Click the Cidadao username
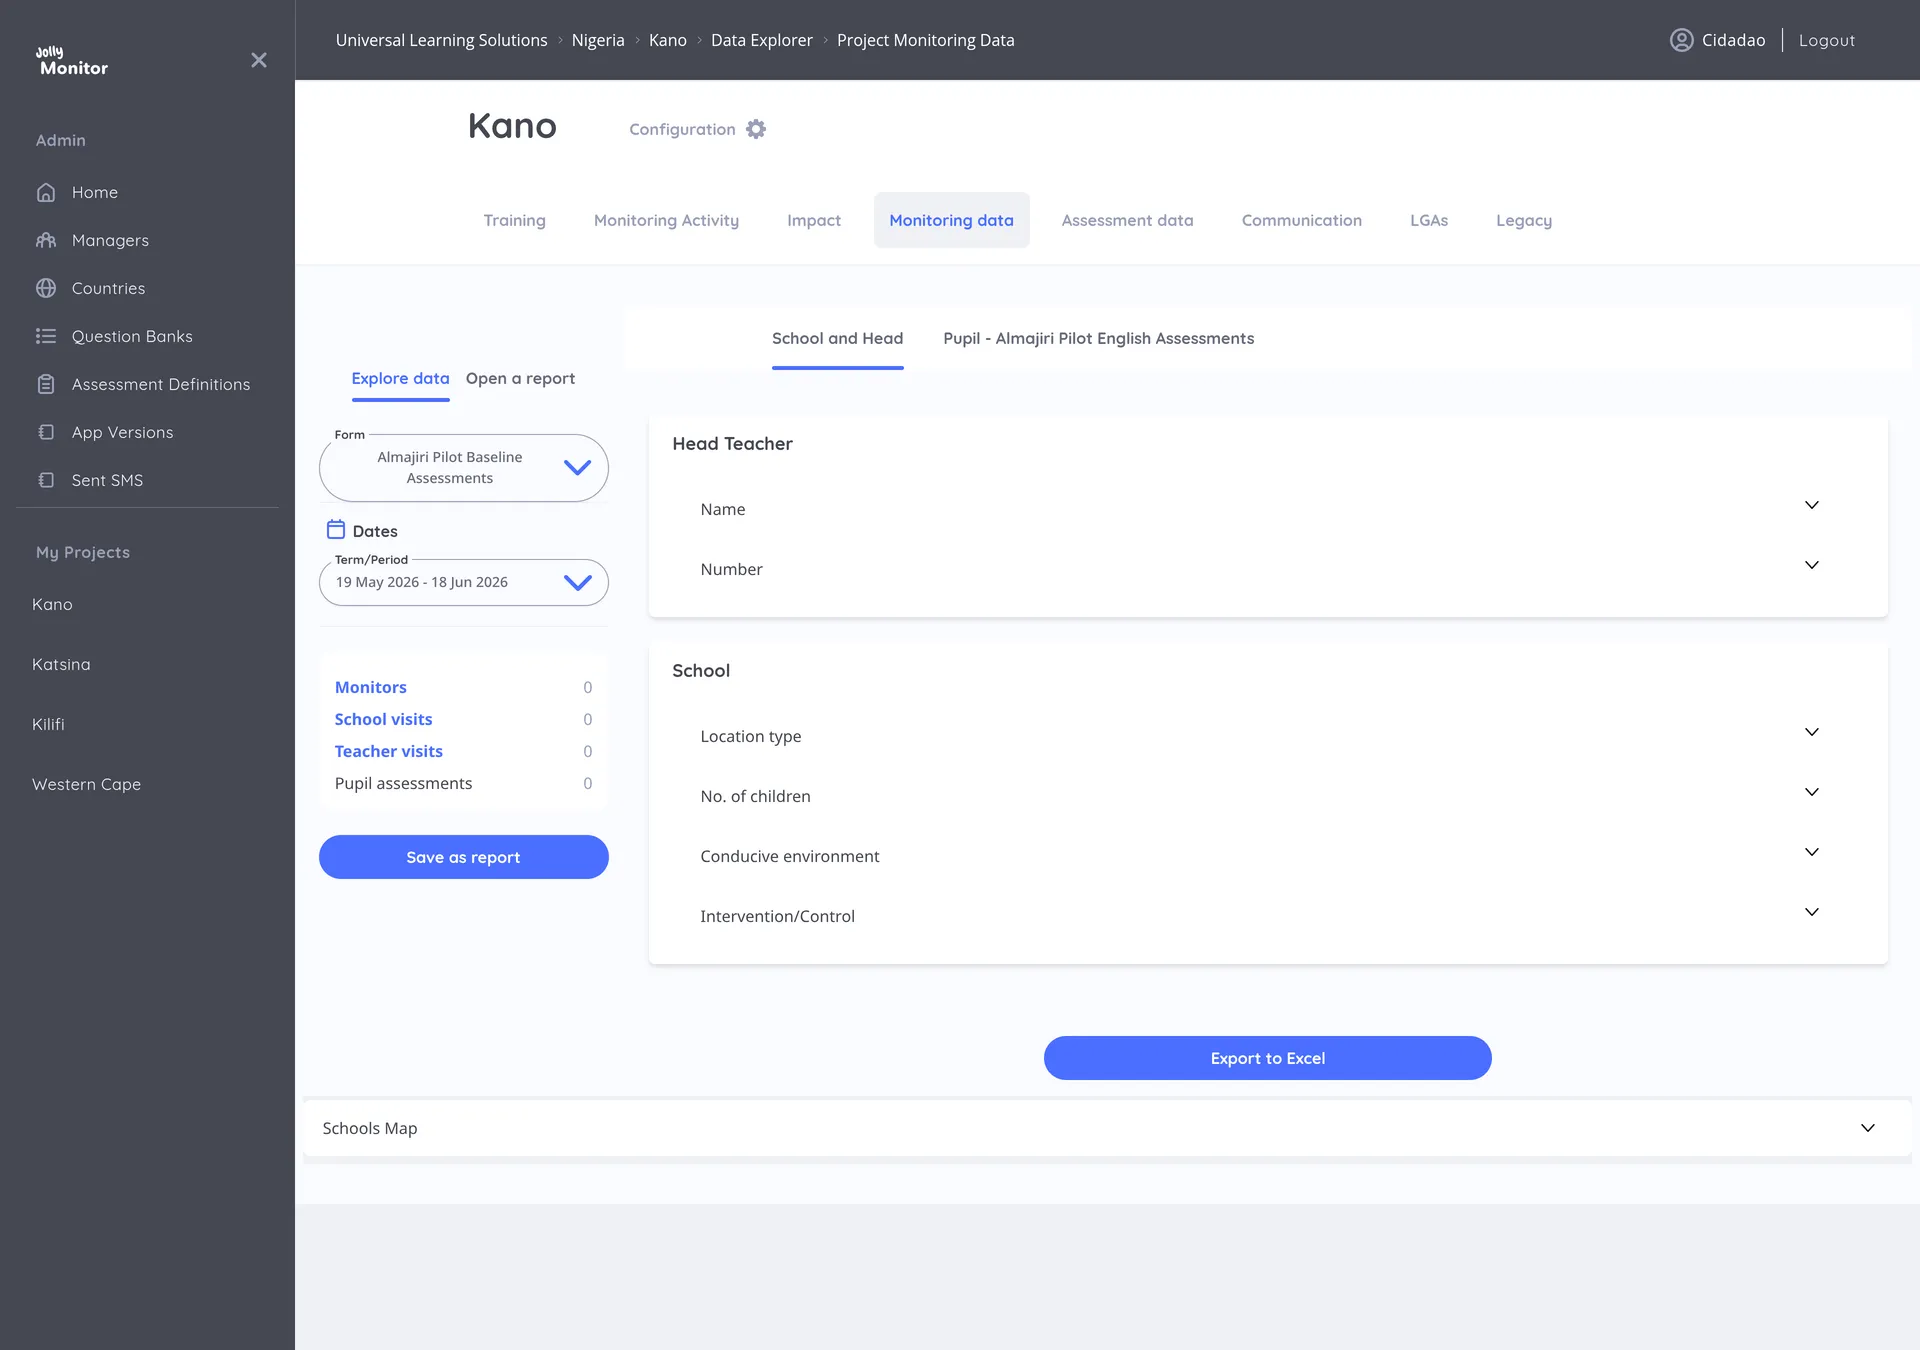This screenshot has width=1920, height=1350. tap(1733, 40)
